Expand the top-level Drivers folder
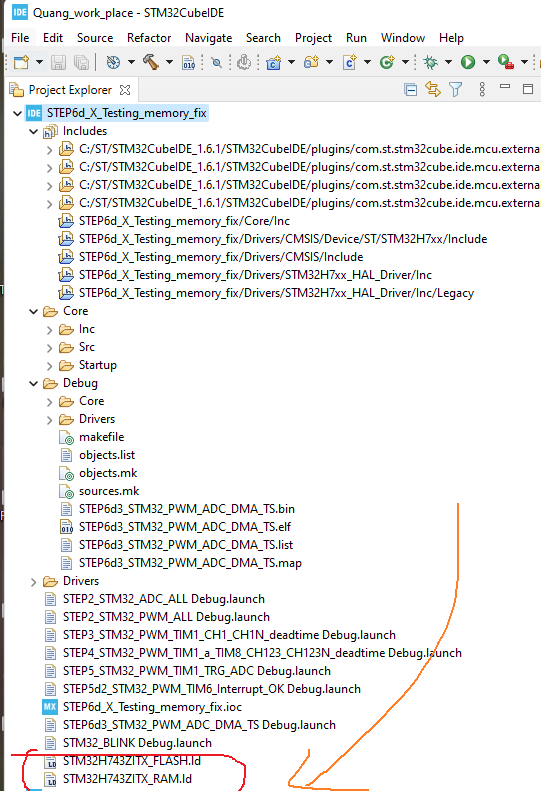 click(34, 582)
